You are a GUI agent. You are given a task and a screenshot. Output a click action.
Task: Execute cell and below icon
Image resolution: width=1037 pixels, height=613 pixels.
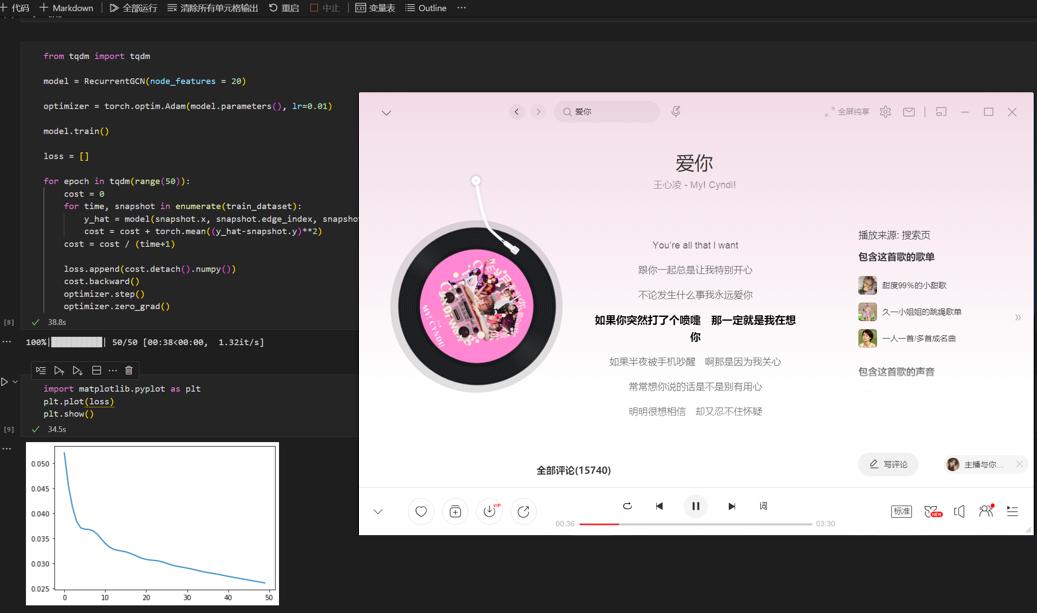[x=77, y=370]
